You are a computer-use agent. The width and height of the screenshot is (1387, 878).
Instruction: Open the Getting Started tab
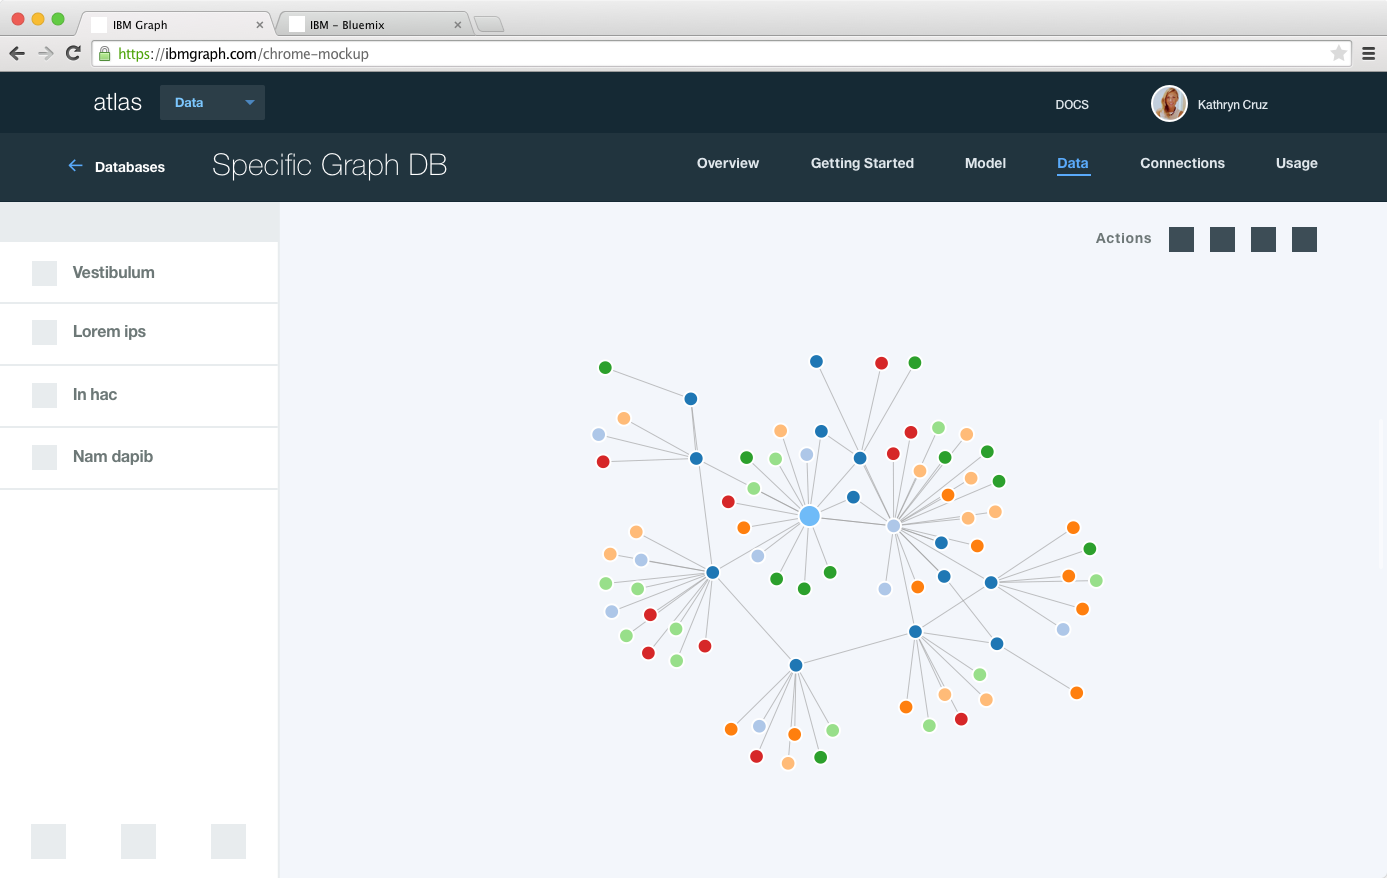click(x=862, y=163)
